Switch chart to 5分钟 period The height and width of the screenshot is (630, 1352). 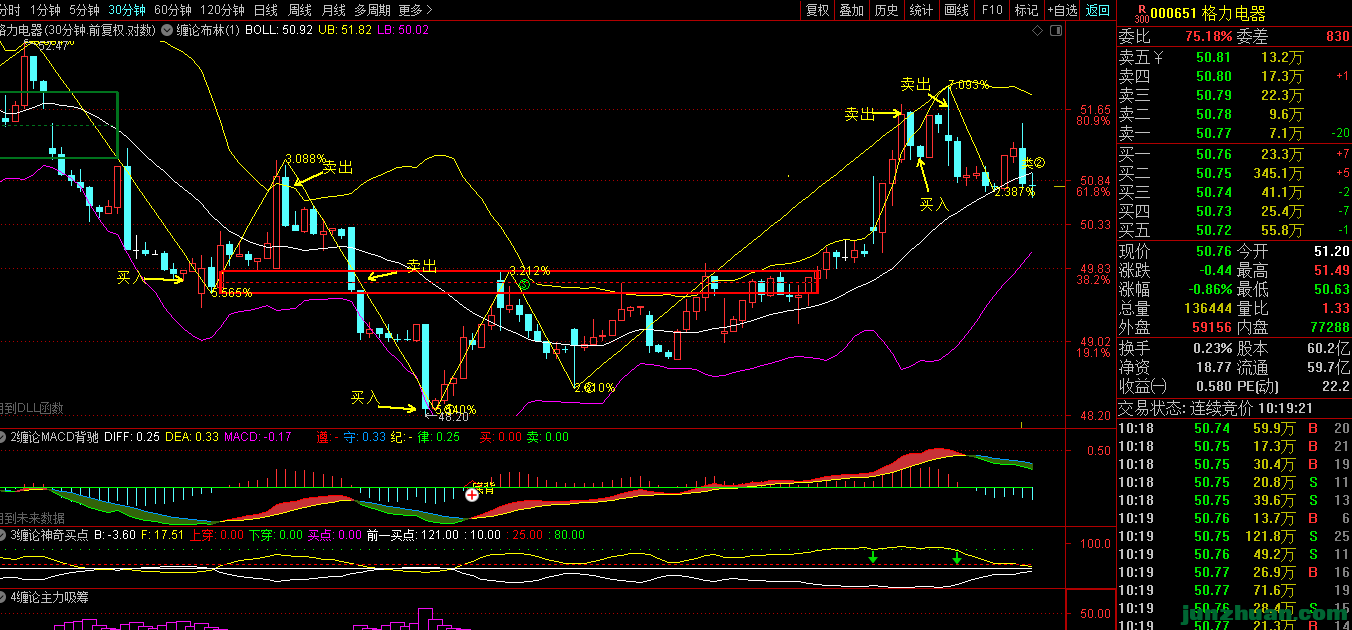(84, 10)
